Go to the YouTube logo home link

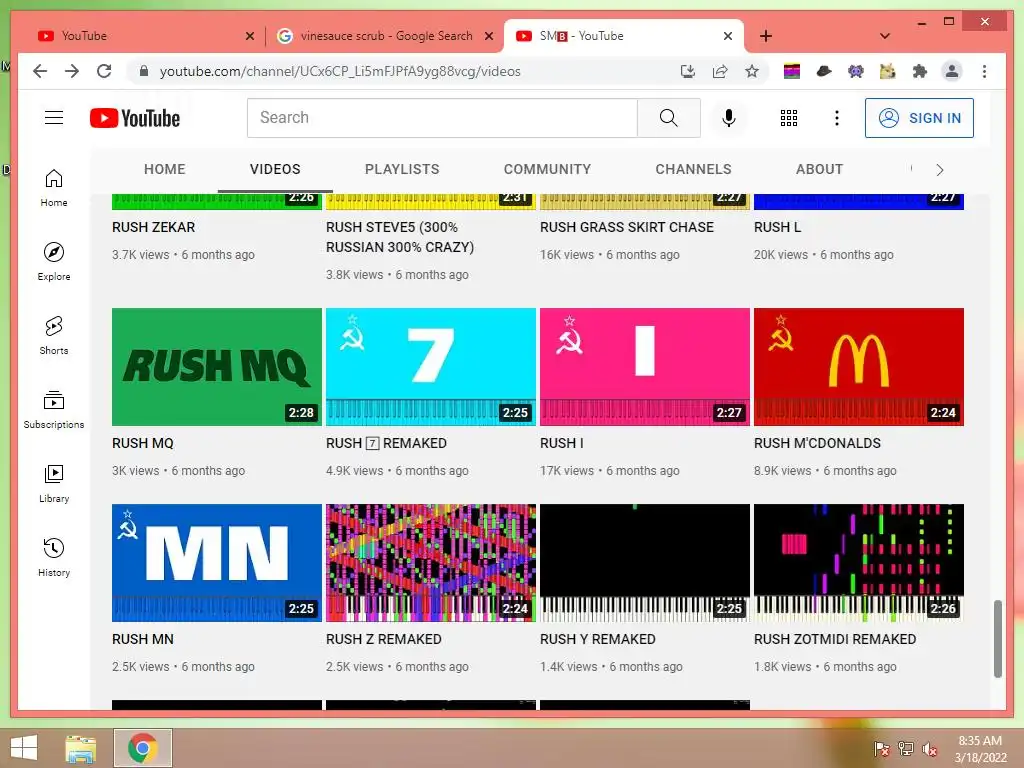[135, 118]
